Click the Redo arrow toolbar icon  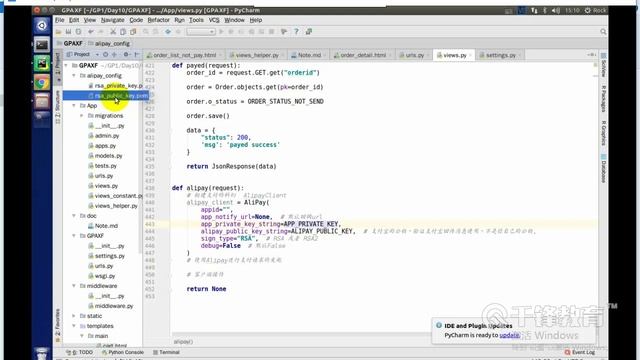click(x=100, y=32)
